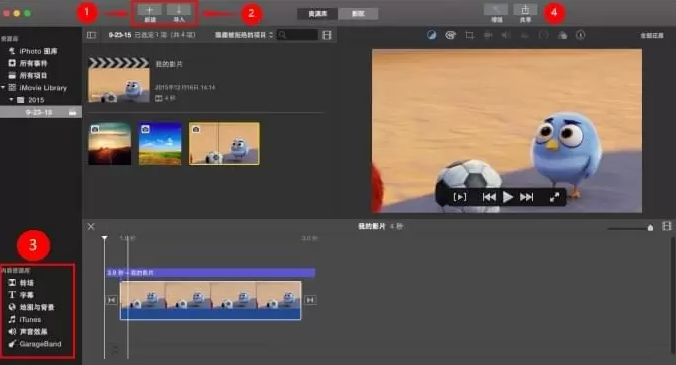Toggle the browser filmstrip appearance button

point(327,35)
